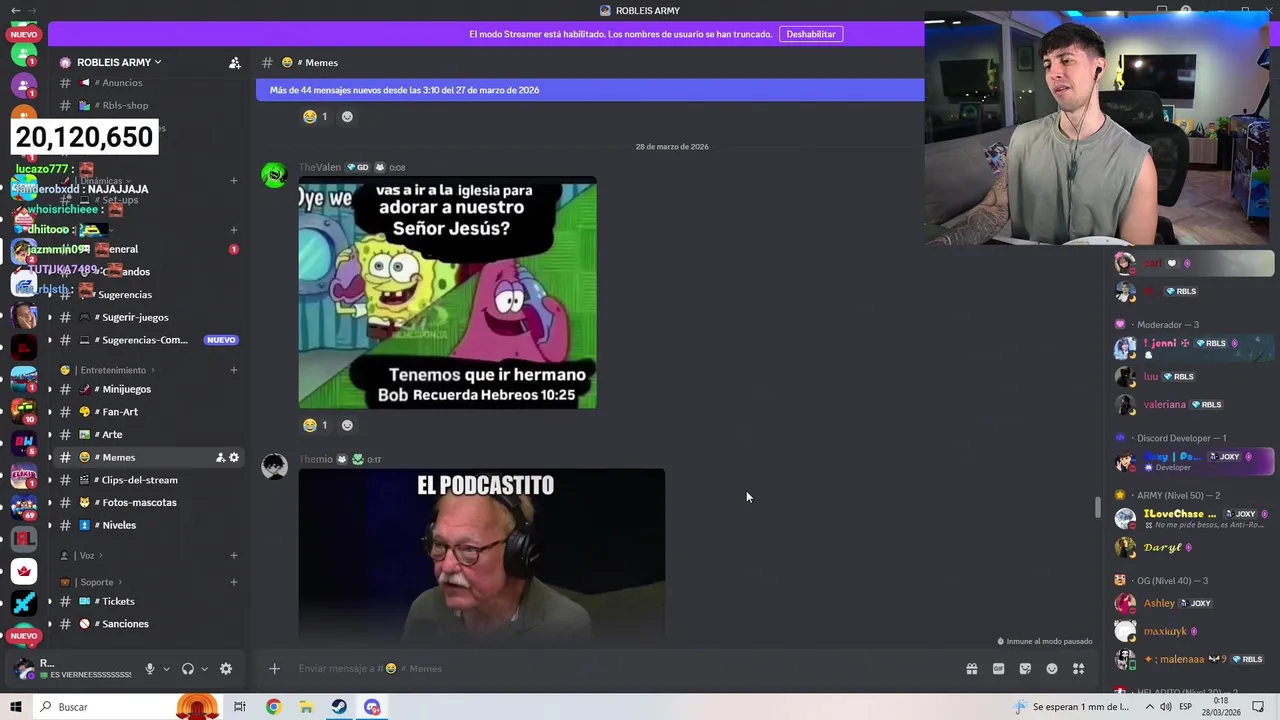Open File Explorer from the taskbar

[306, 707]
